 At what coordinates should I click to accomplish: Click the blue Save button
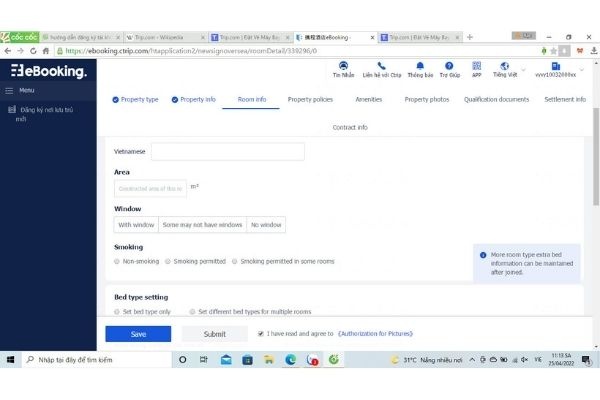coord(138,334)
